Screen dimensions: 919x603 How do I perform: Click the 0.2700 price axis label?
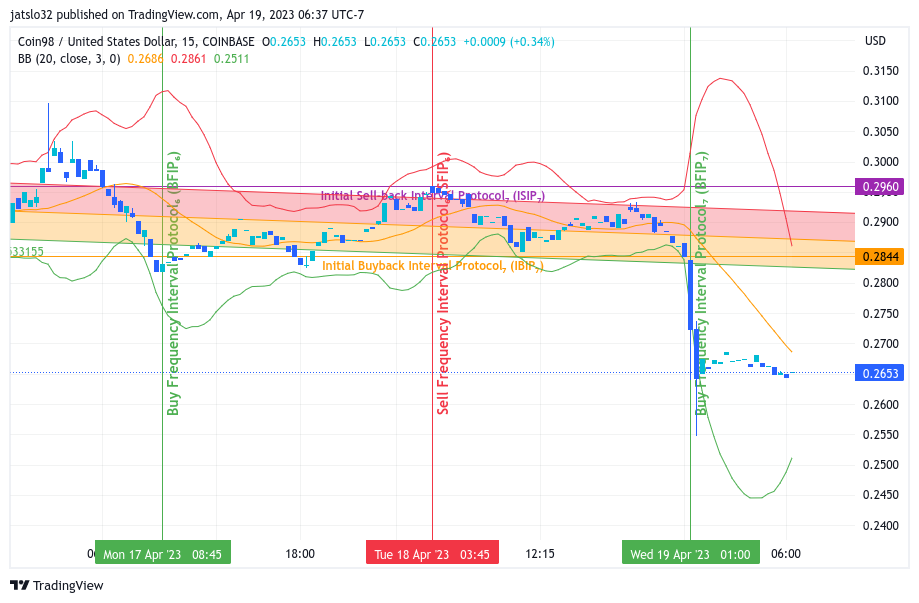[x=881, y=344]
